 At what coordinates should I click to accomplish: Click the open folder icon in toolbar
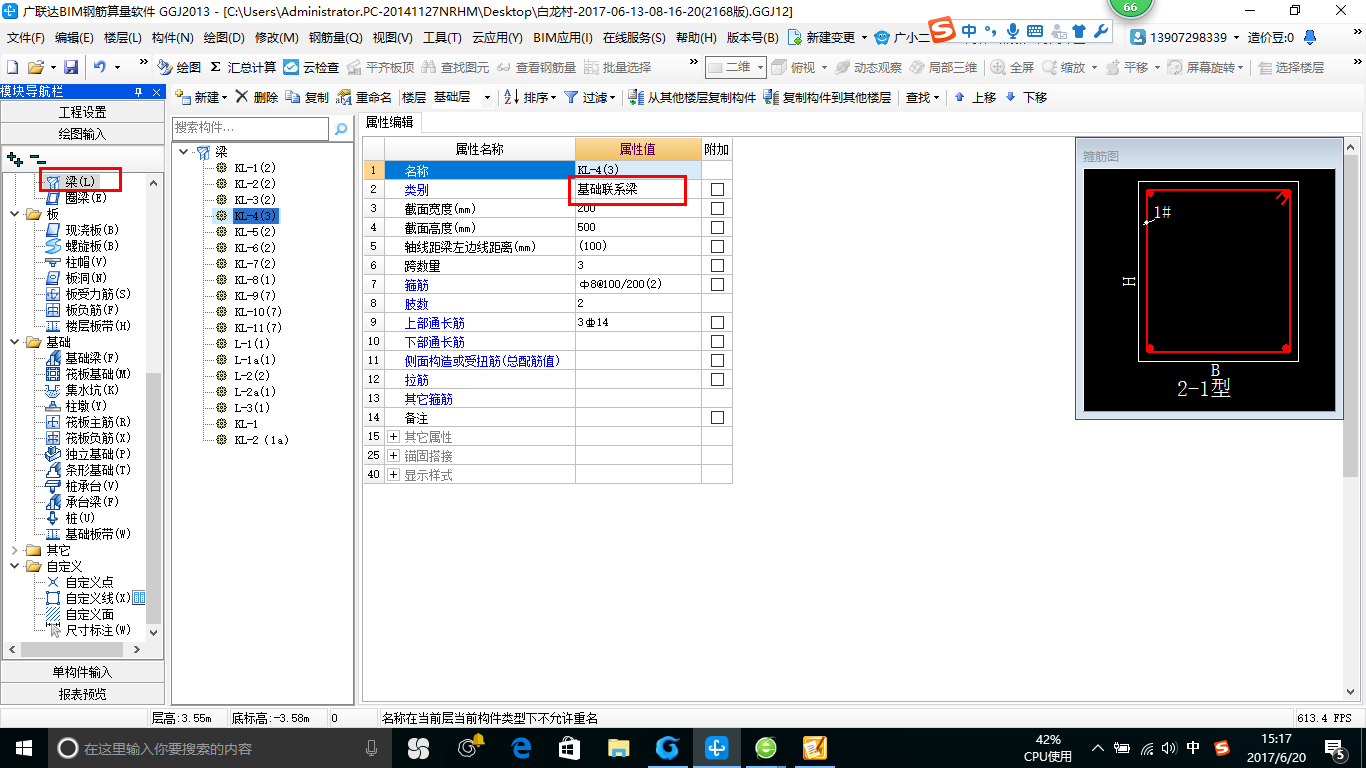[x=35, y=67]
